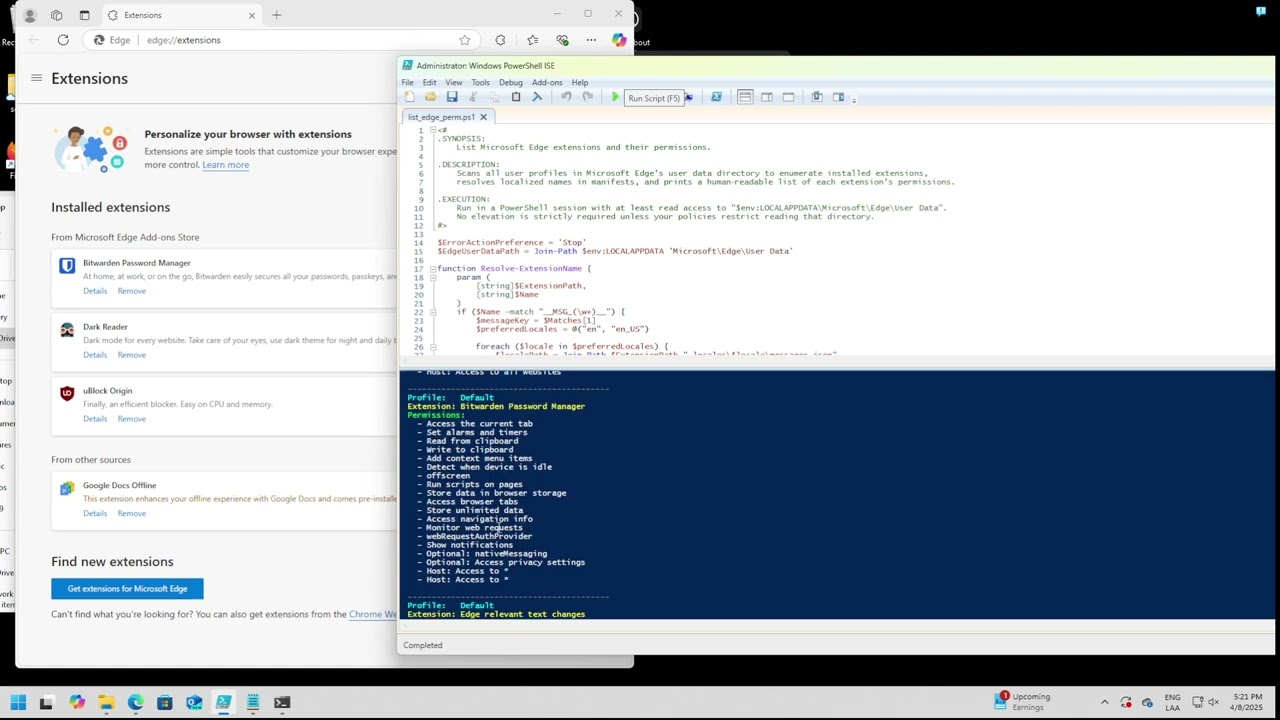The width and height of the screenshot is (1280, 720).
Task: Remove the uBlock Origin extension
Action: coord(132,419)
